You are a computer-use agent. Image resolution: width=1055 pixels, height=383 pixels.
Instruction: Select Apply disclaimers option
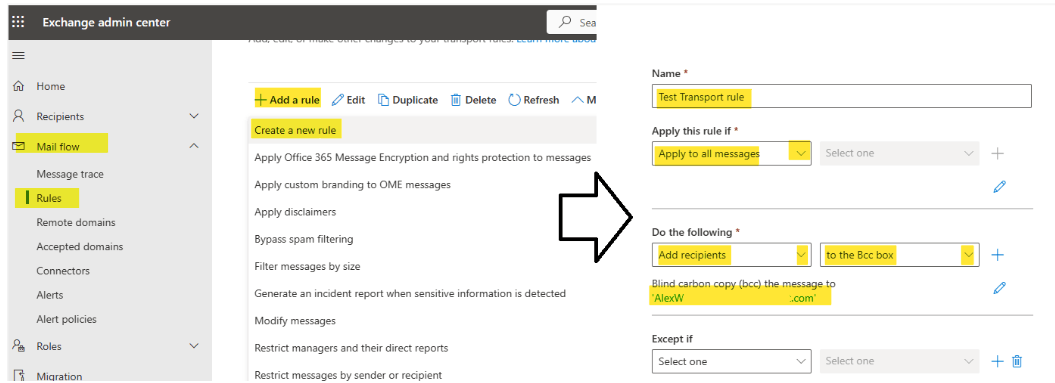coord(295,211)
